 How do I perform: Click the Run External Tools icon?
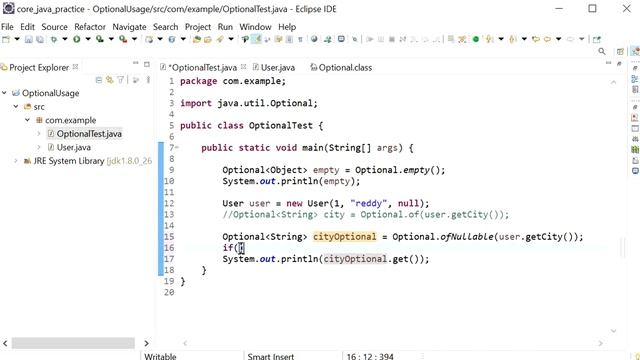tap(123, 39)
